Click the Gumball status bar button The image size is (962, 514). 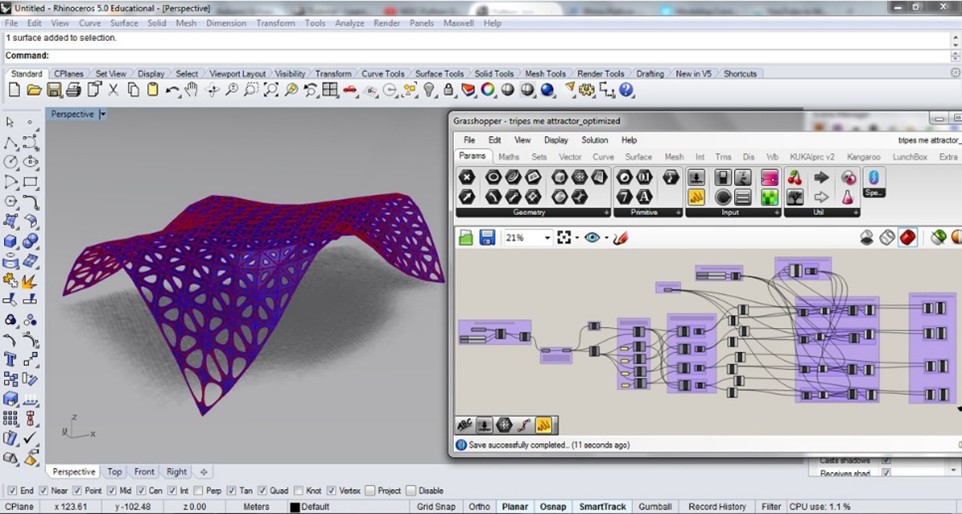pos(655,507)
